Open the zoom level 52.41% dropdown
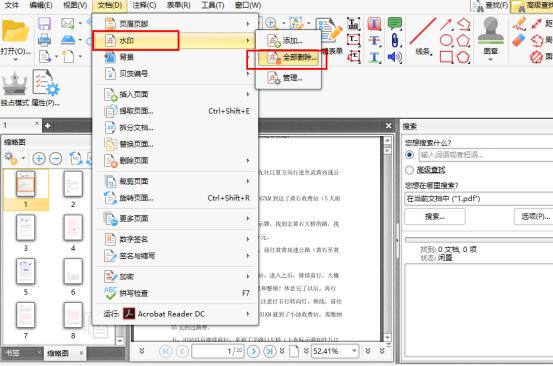The image size is (553, 366). click(x=354, y=351)
